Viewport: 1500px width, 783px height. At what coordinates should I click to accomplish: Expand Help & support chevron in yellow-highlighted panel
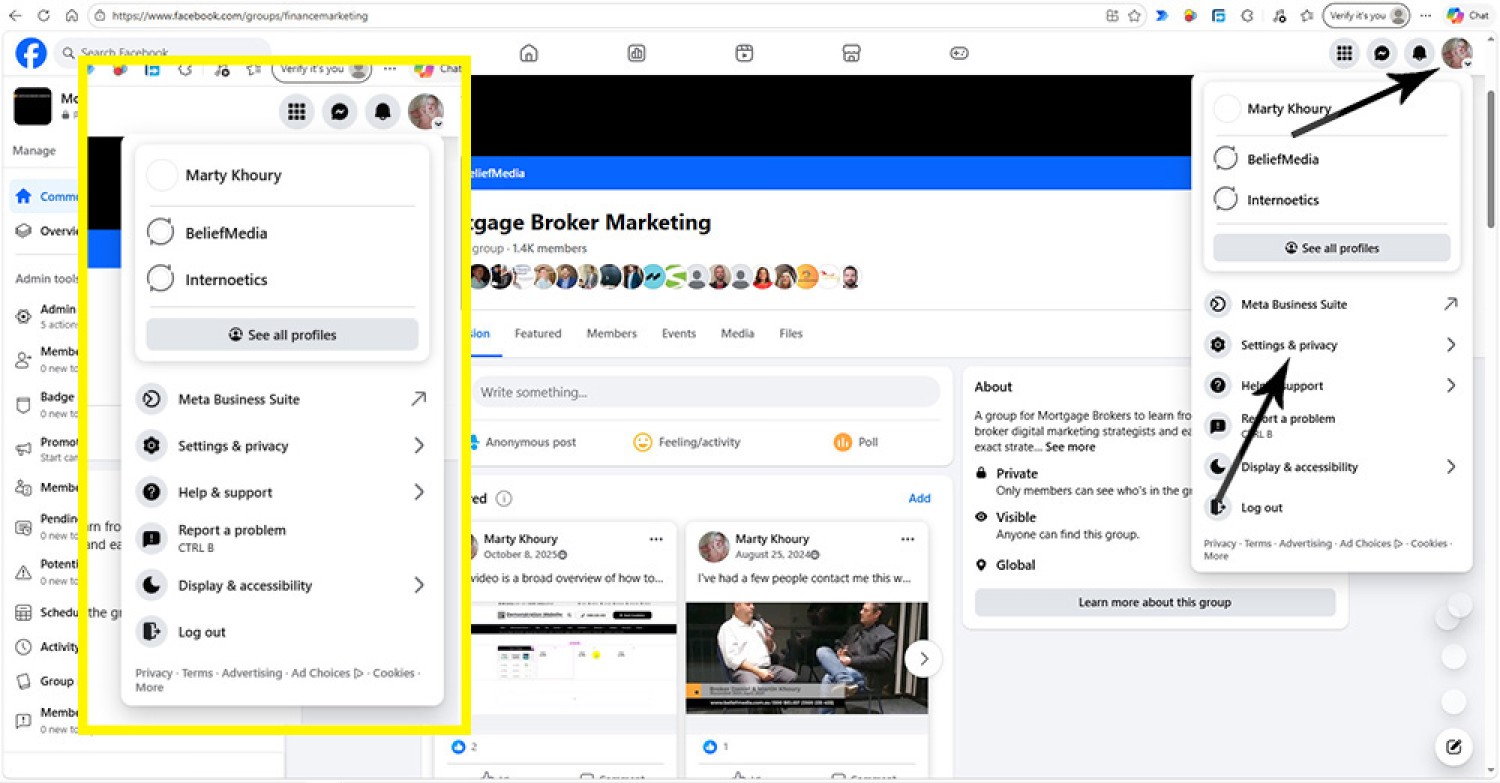(419, 492)
